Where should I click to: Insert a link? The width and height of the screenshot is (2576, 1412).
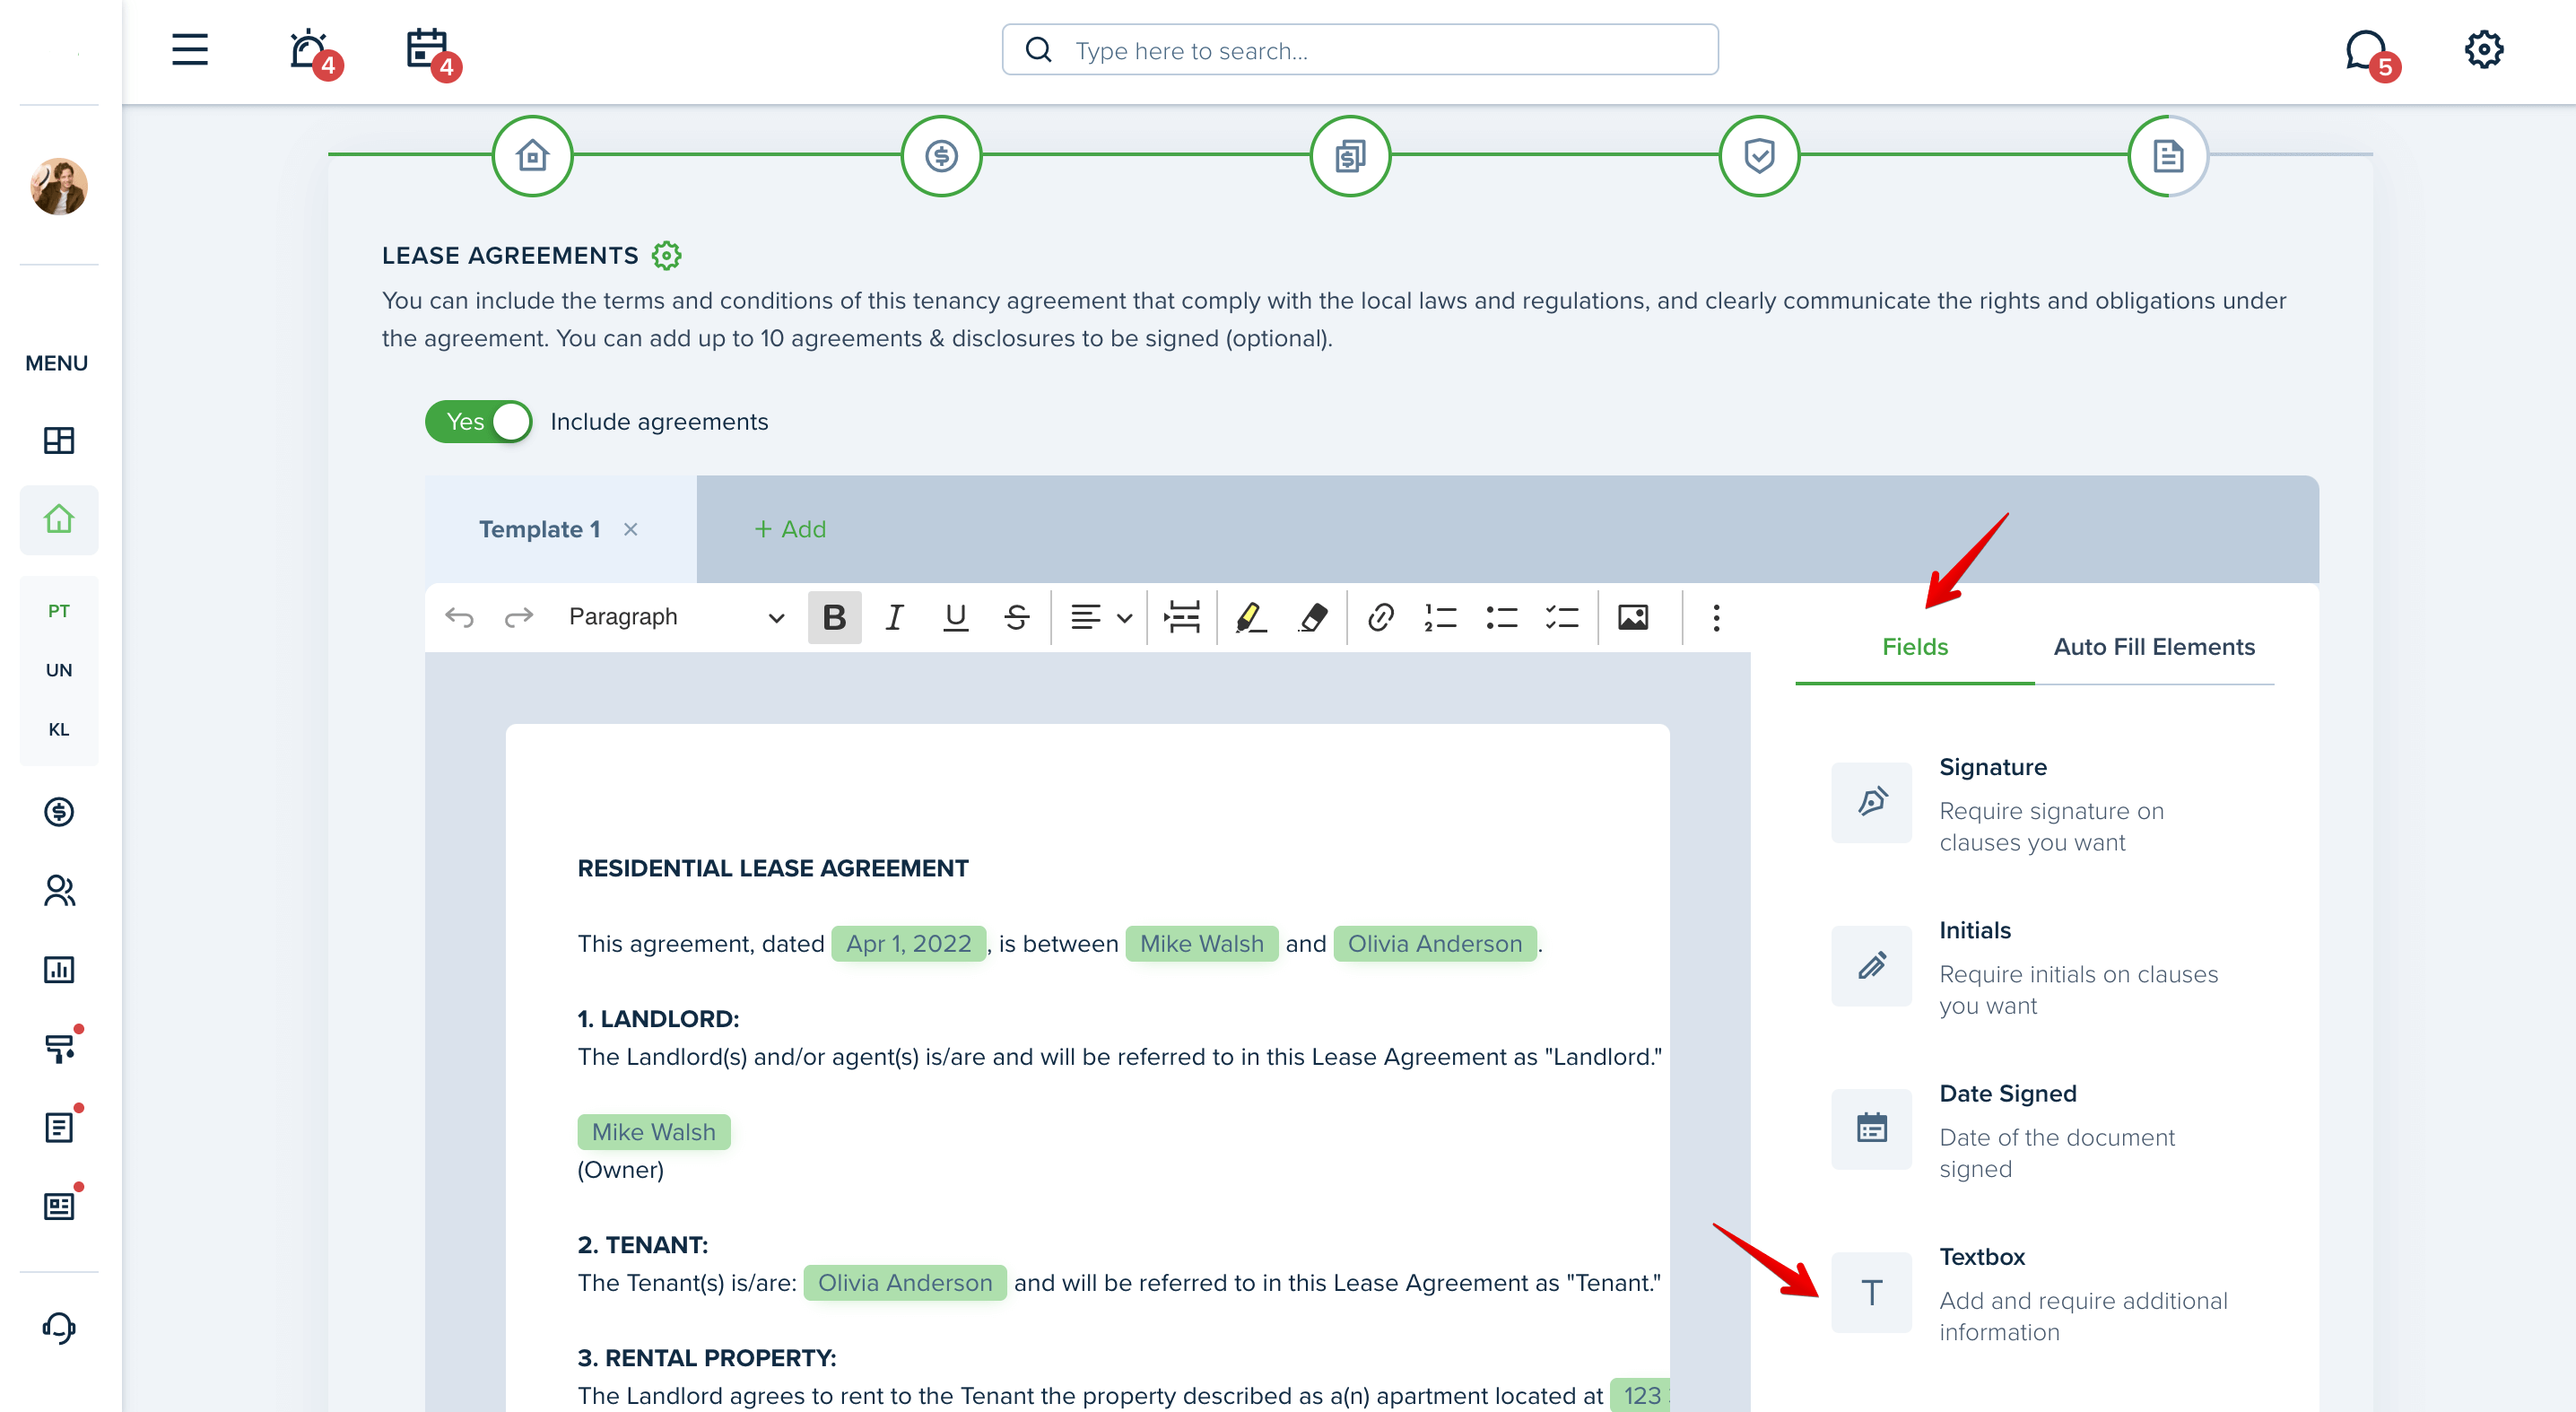pos(1380,617)
